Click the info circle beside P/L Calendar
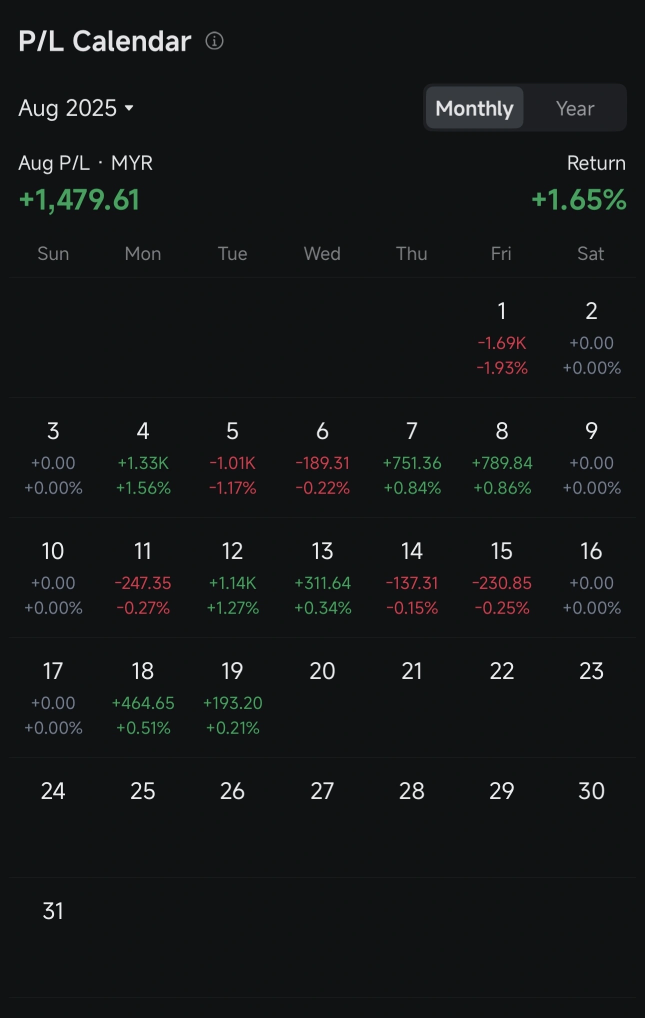The width and height of the screenshot is (645, 1018). pos(215,41)
